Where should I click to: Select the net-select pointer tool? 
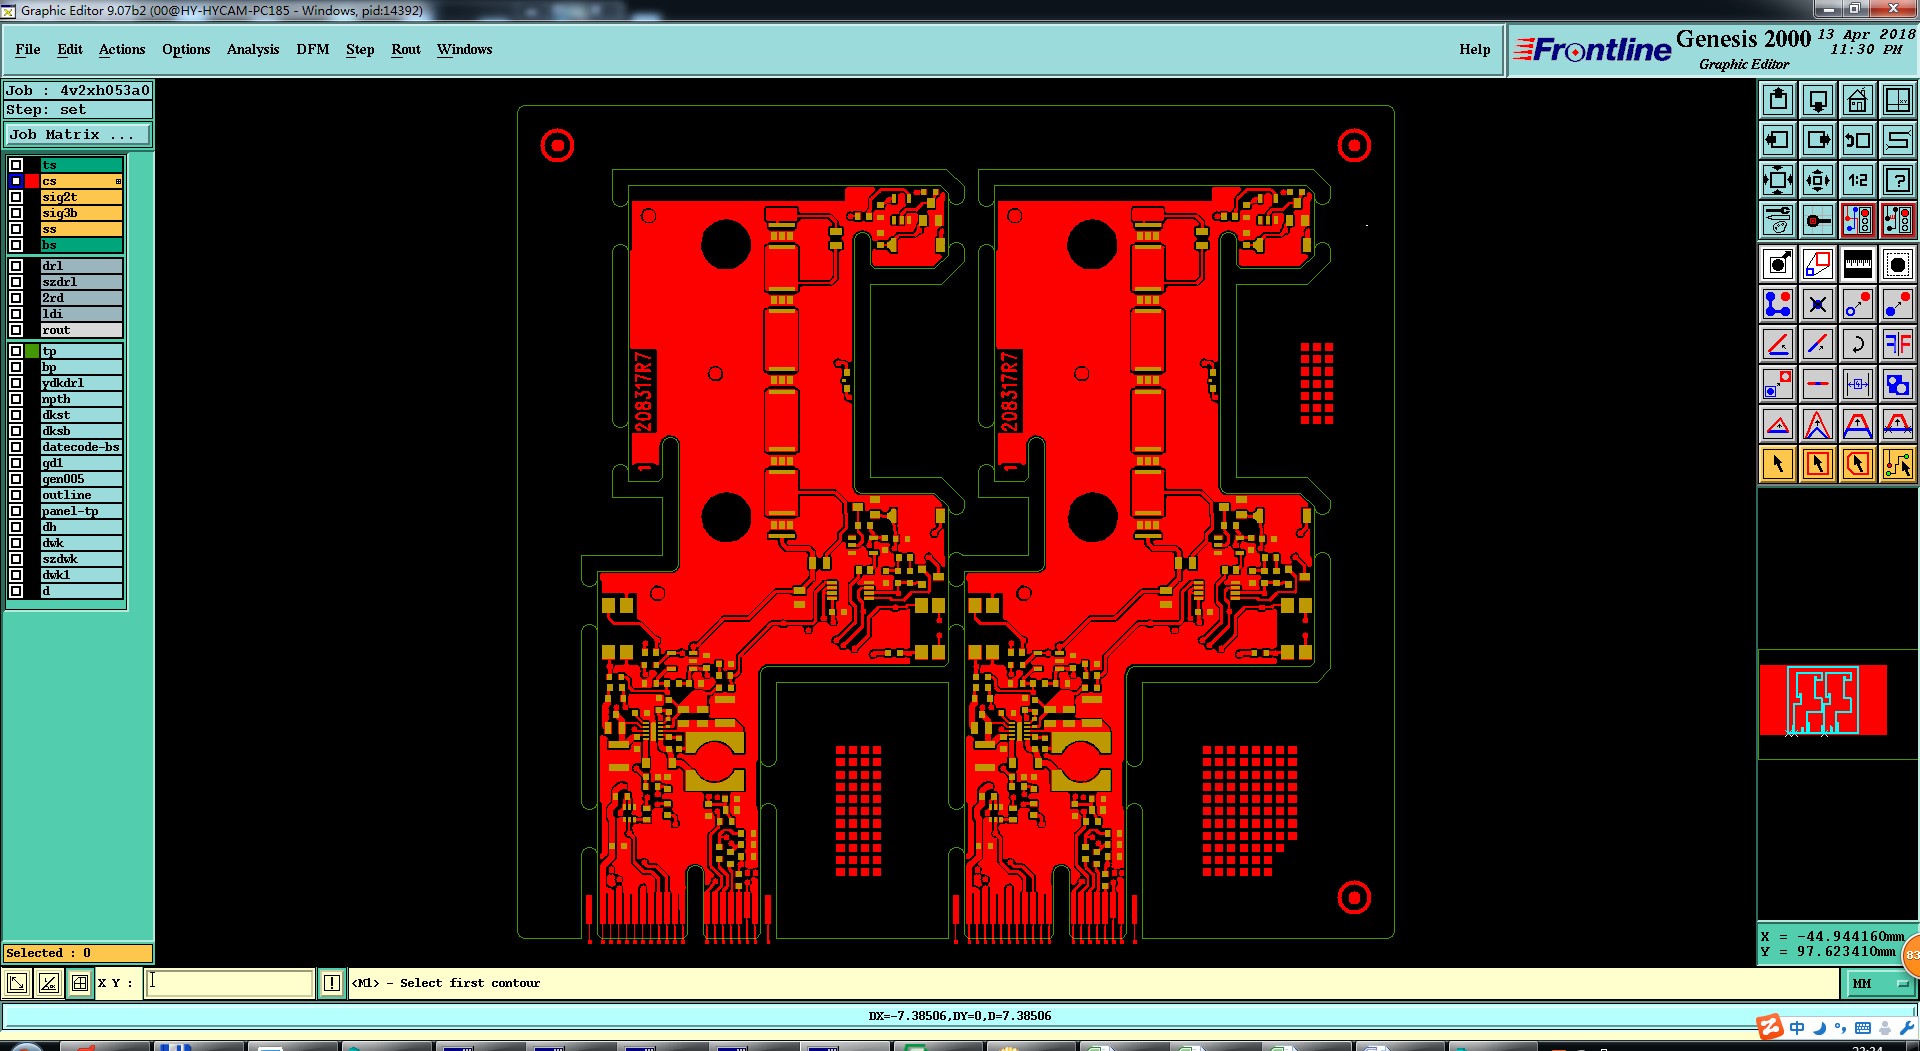[x=1898, y=464]
